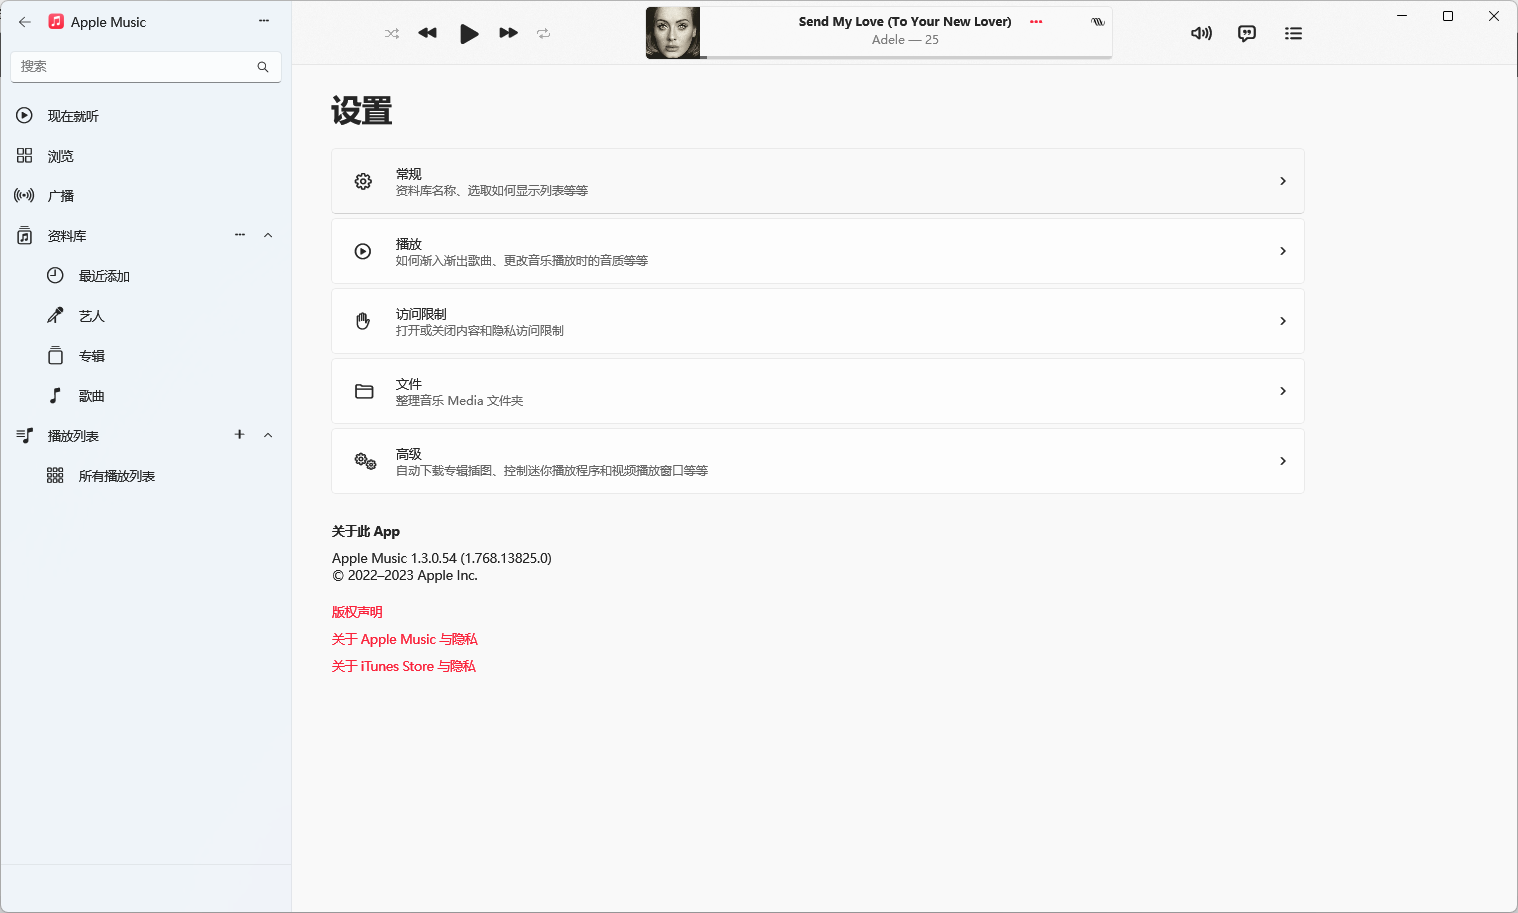
Task: Open the 资料库 three-dot options
Action: point(240,235)
